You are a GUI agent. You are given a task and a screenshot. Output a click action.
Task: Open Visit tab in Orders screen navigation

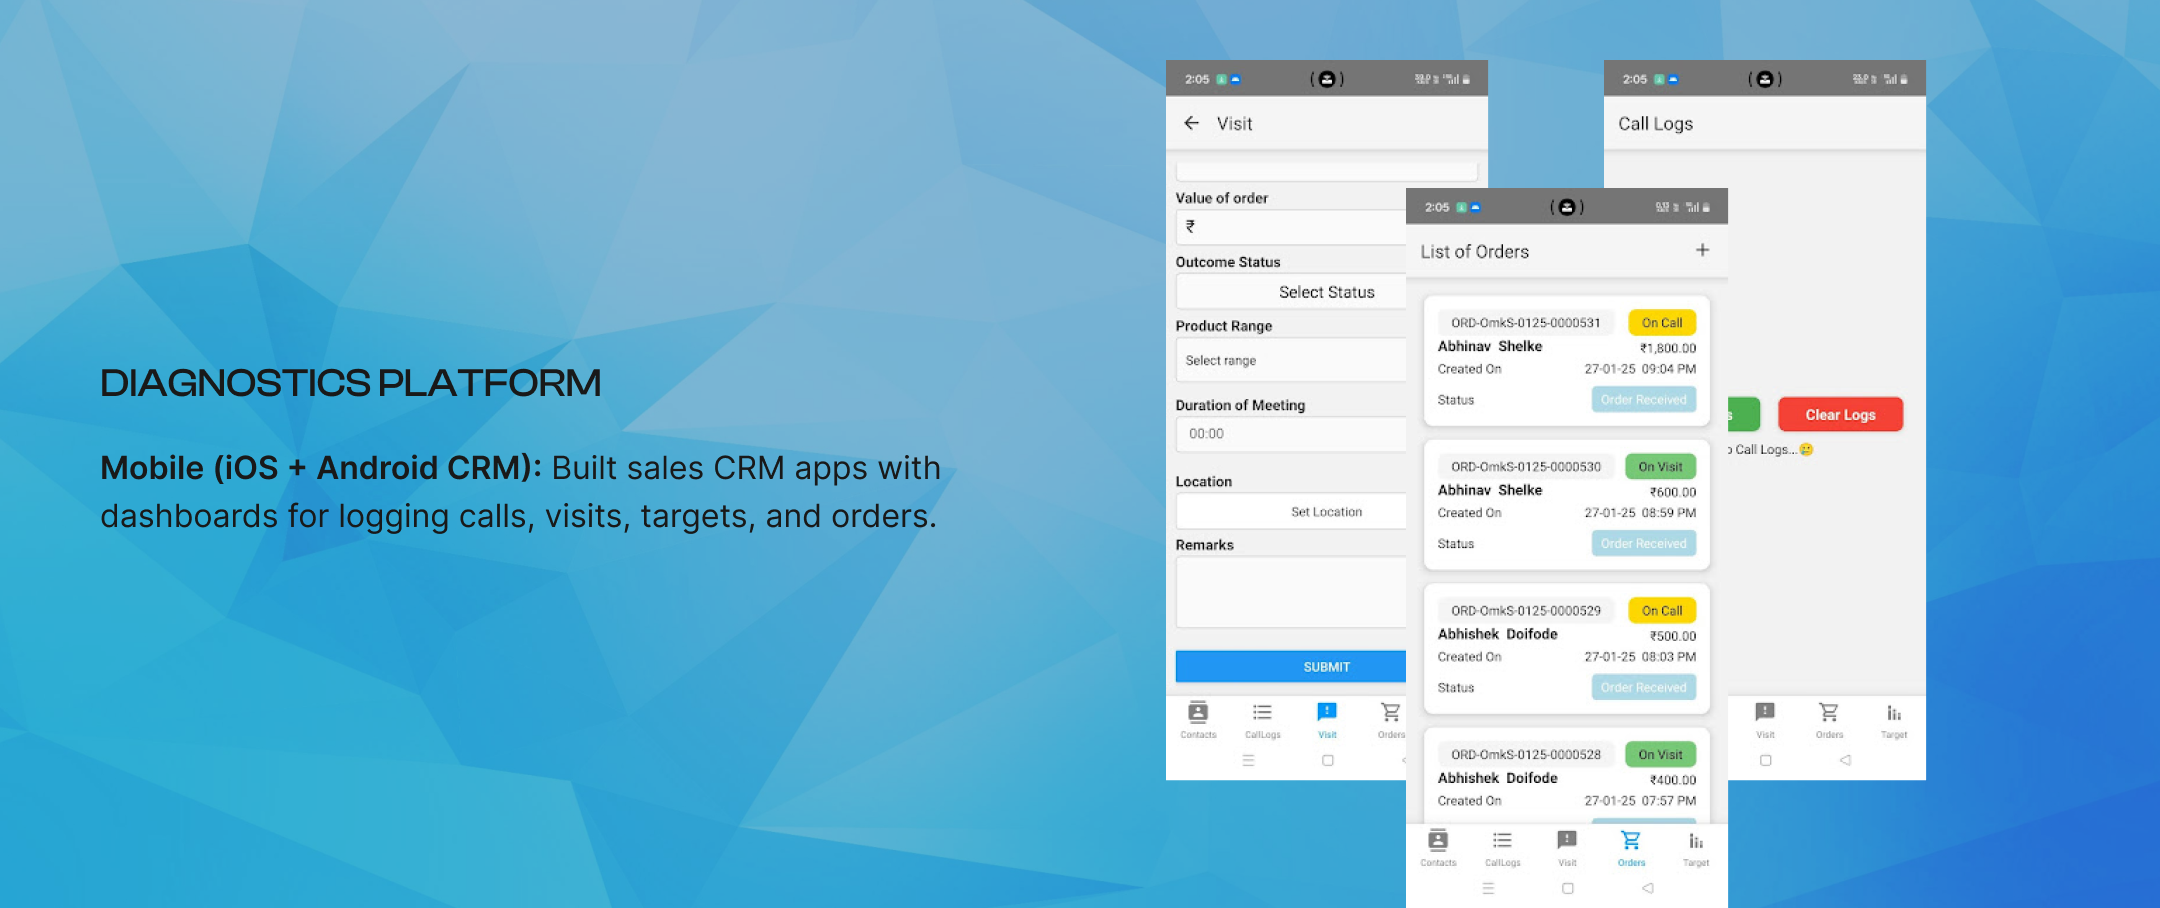[x=1567, y=846]
